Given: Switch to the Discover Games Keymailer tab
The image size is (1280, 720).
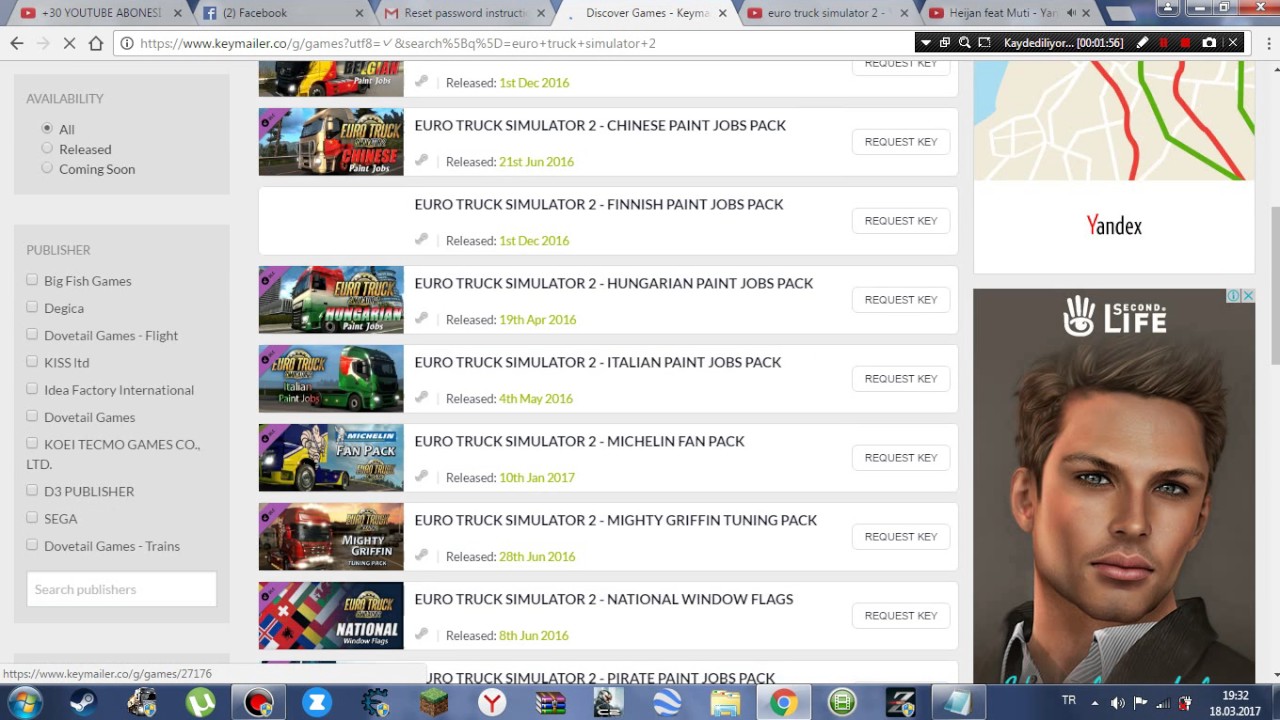Looking at the screenshot, I should pos(646,13).
